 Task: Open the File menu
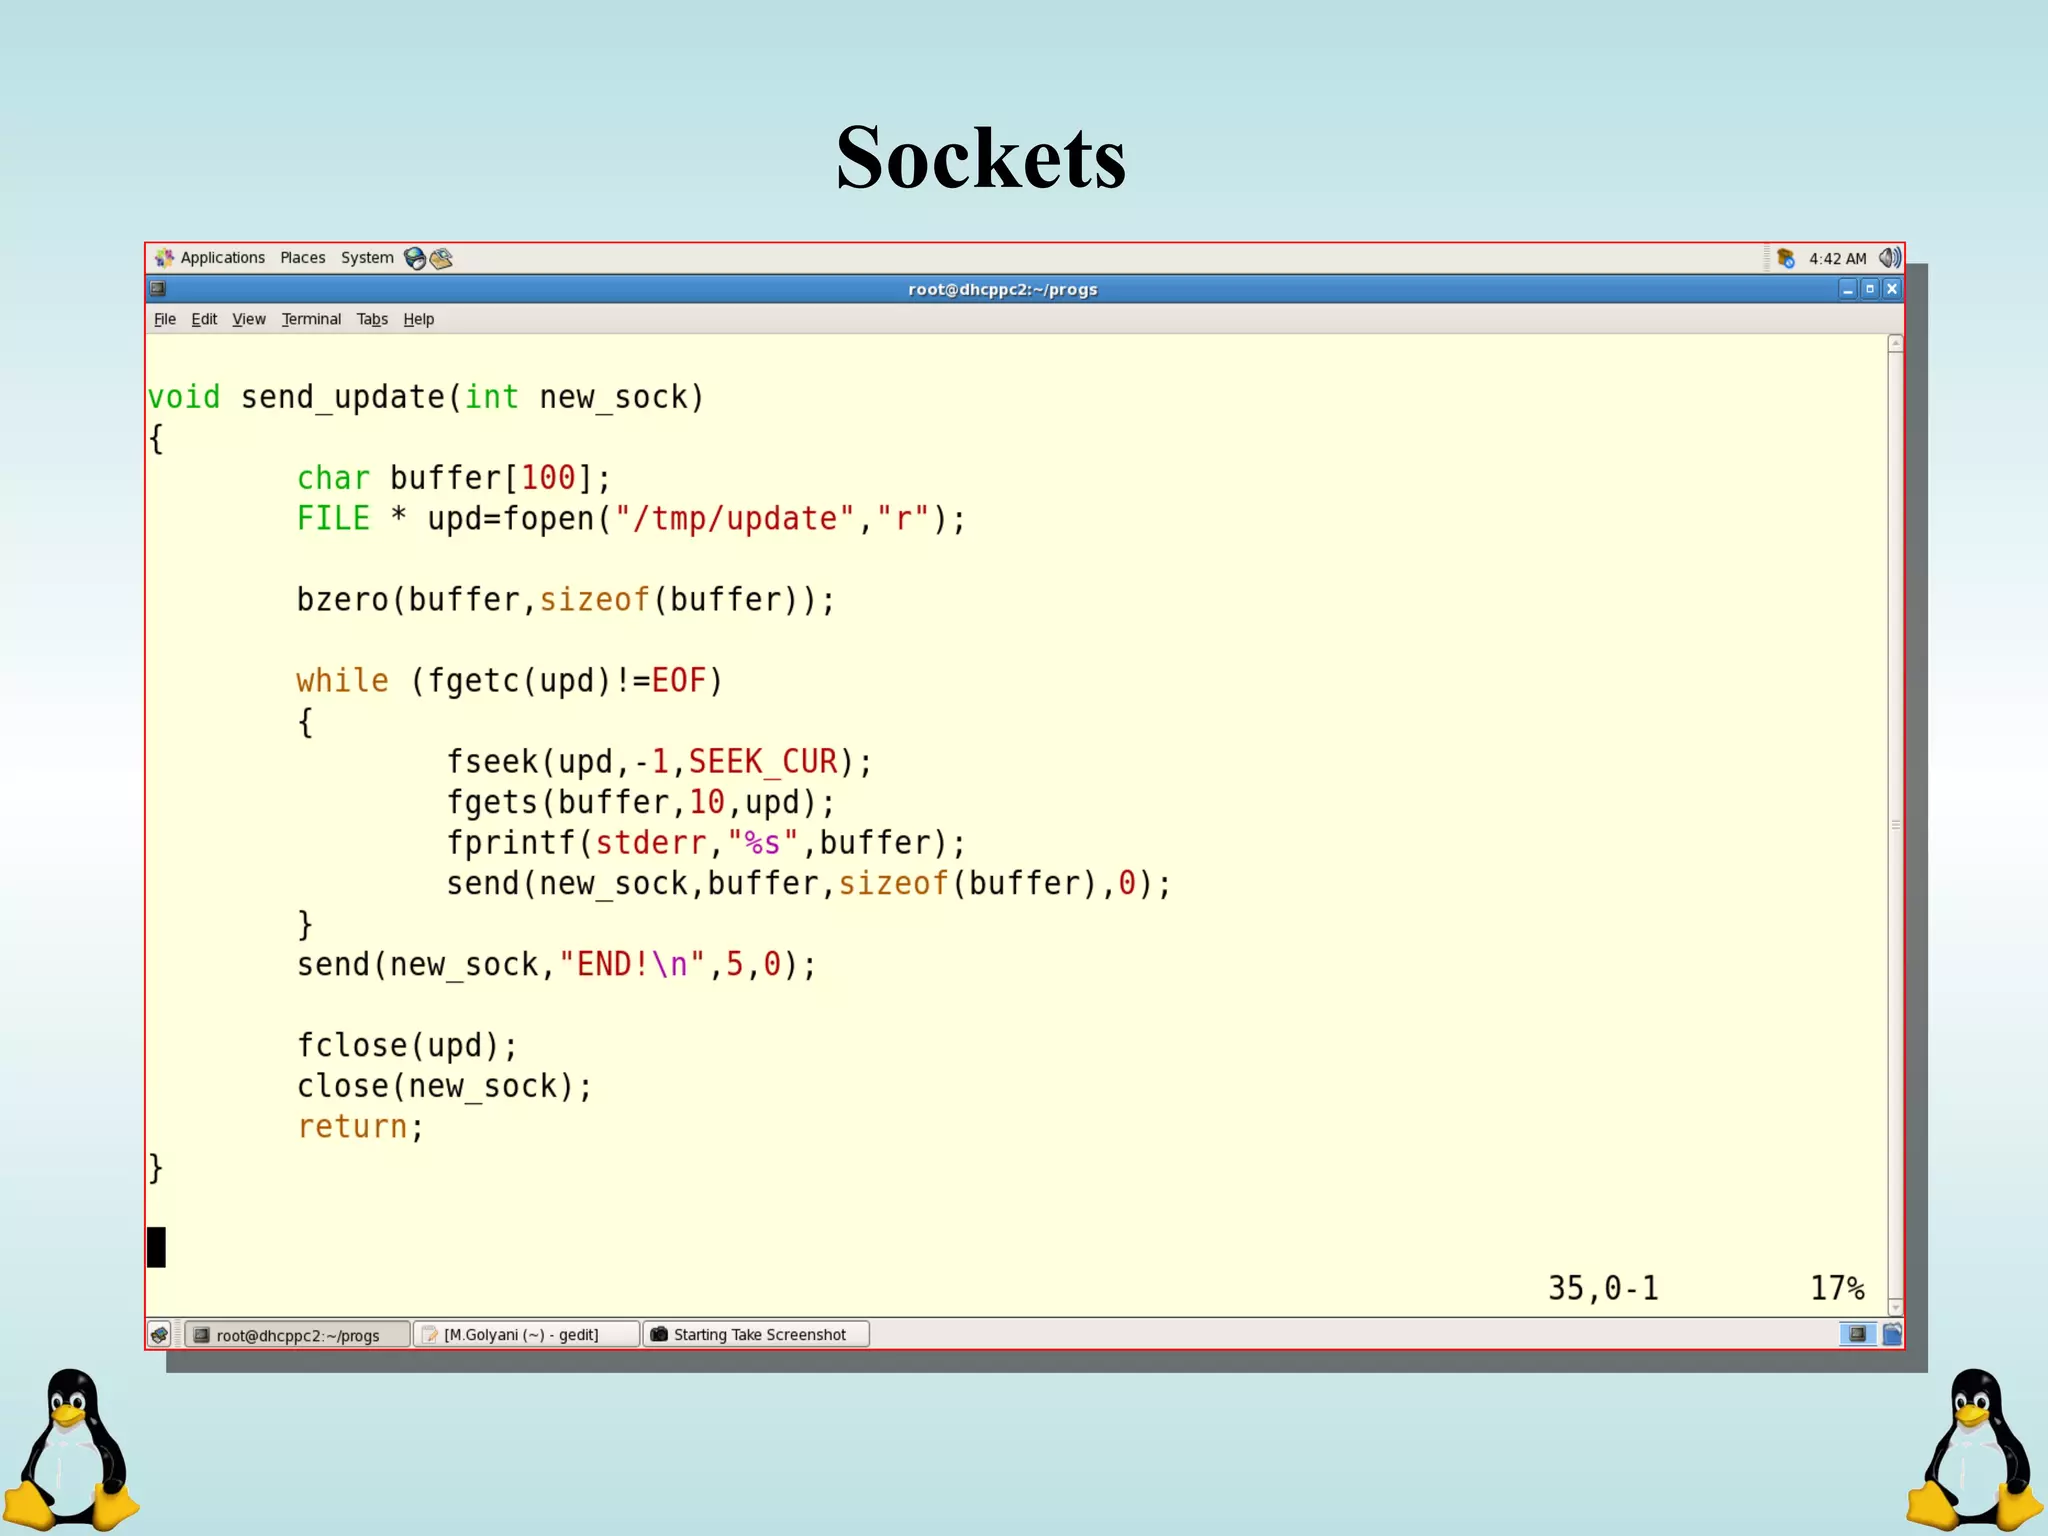point(165,319)
